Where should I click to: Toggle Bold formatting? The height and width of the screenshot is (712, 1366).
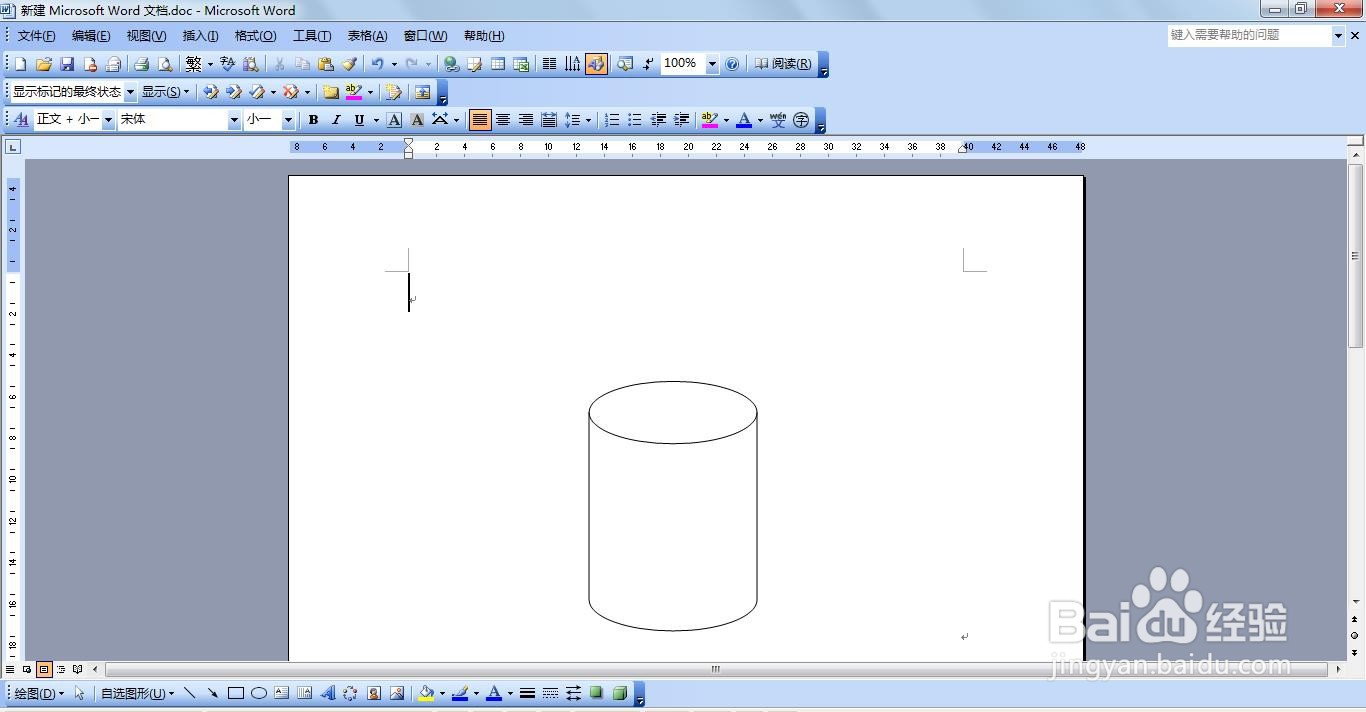(x=313, y=120)
